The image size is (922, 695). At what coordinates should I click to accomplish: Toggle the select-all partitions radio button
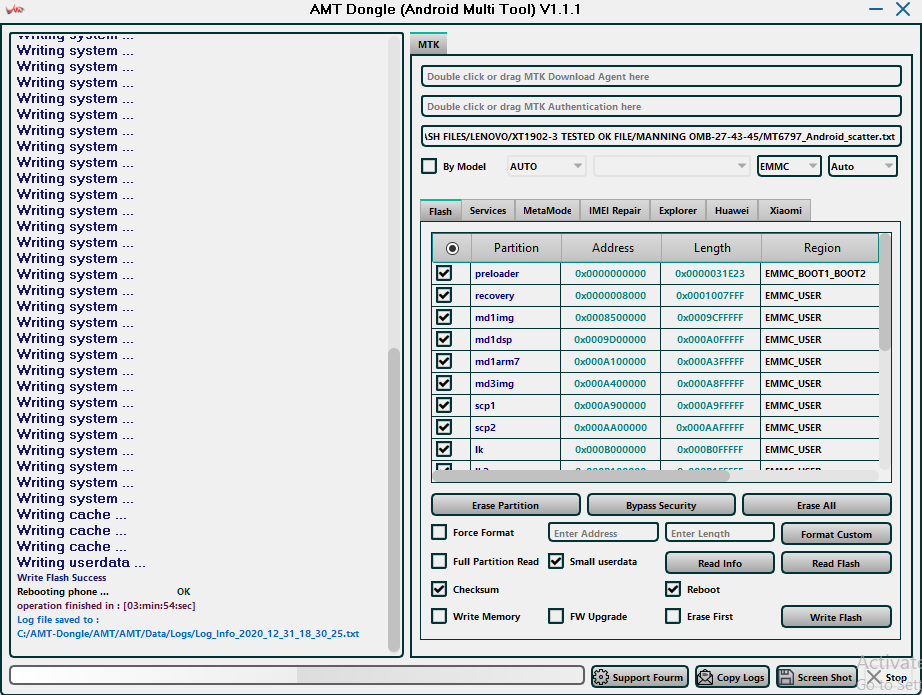pyautogui.click(x=452, y=248)
